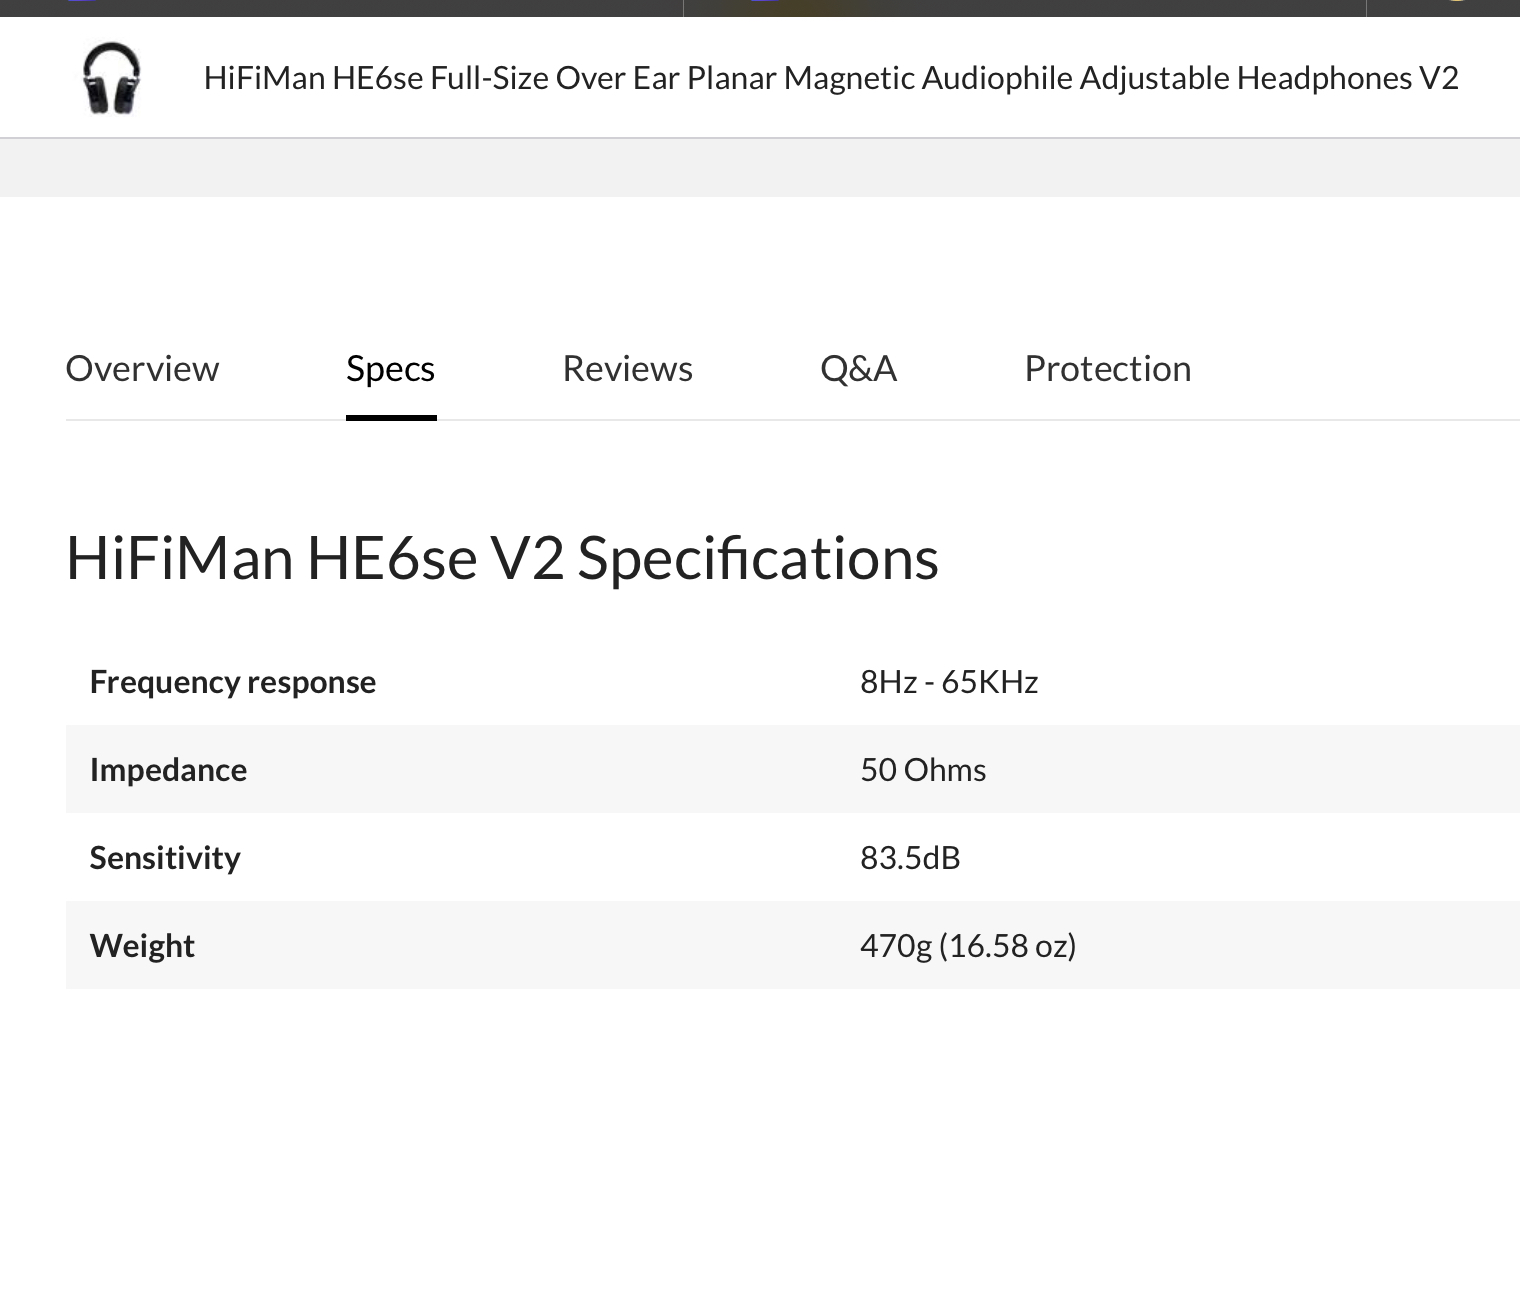Select the currently active Specs tab
The image size is (1520, 1307).
pyautogui.click(x=390, y=369)
